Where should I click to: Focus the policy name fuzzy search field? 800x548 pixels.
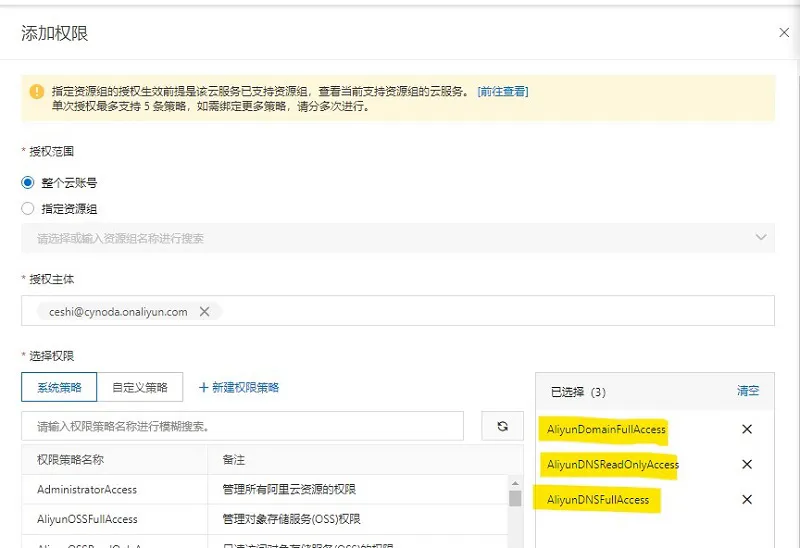[x=242, y=426]
